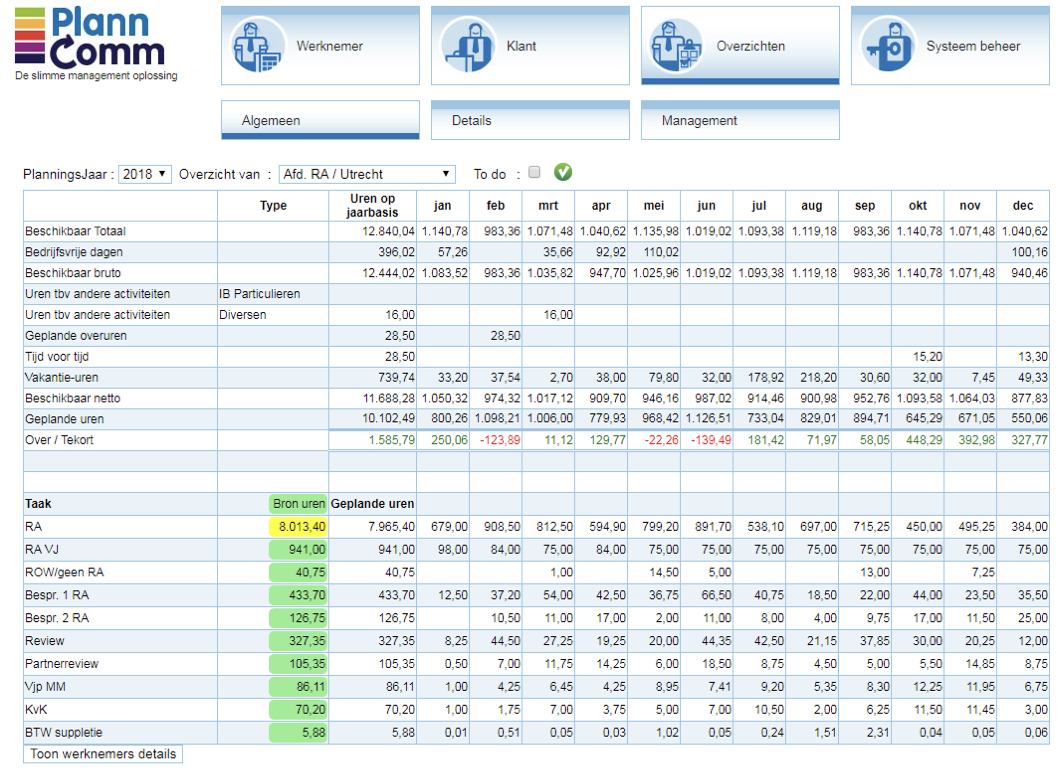The image size is (1064, 770).
Task: Click the Klant person icon
Action: point(468,46)
